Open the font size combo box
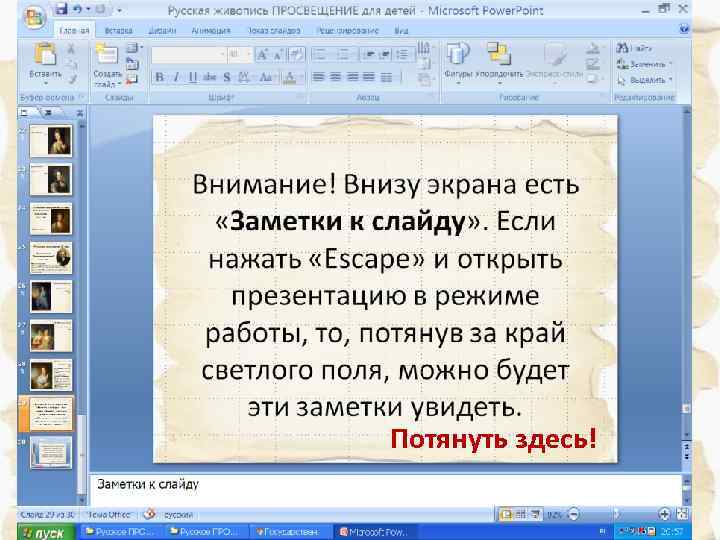Screen dimensions: 720x540 pos(240,55)
